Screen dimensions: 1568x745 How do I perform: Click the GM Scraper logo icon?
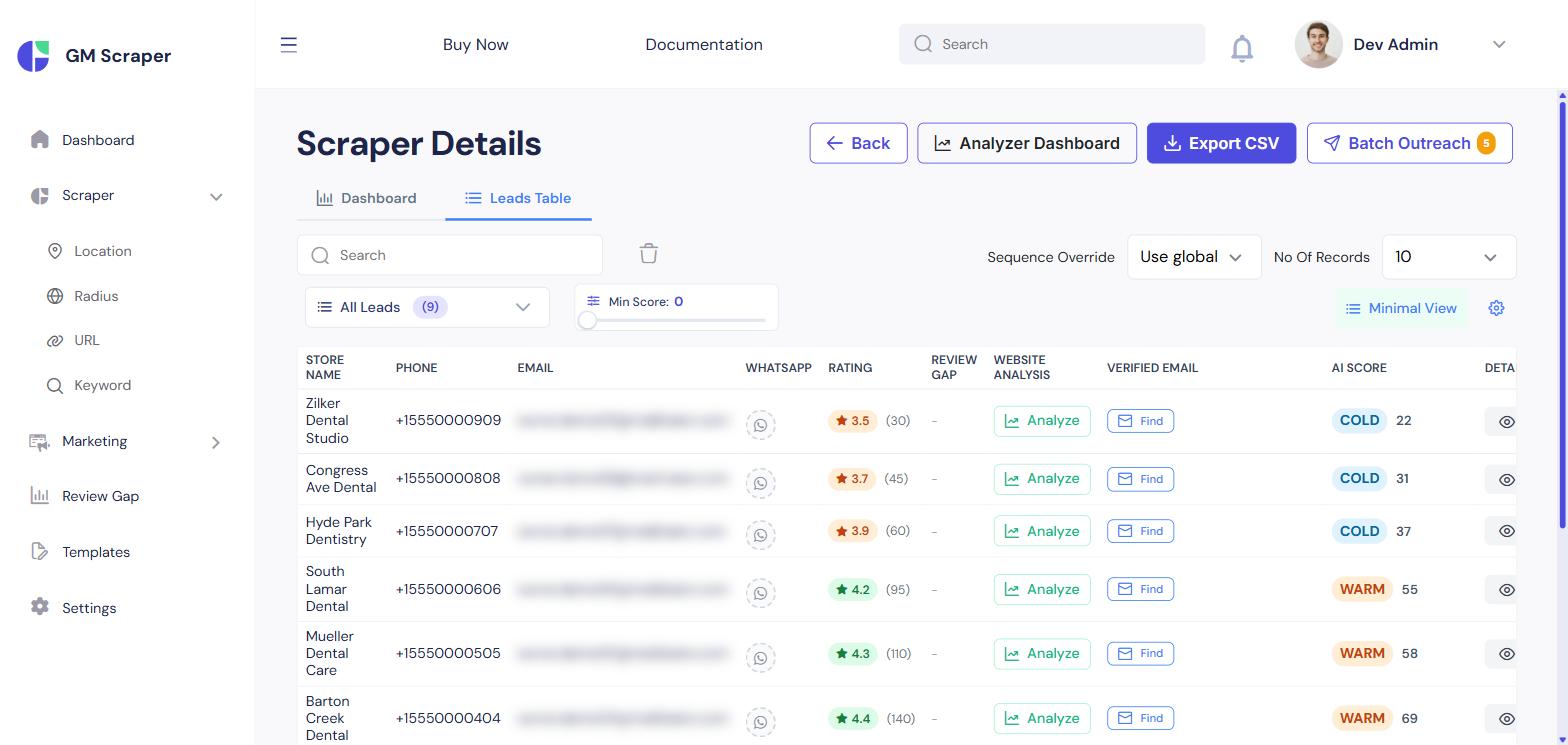[33, 56]
